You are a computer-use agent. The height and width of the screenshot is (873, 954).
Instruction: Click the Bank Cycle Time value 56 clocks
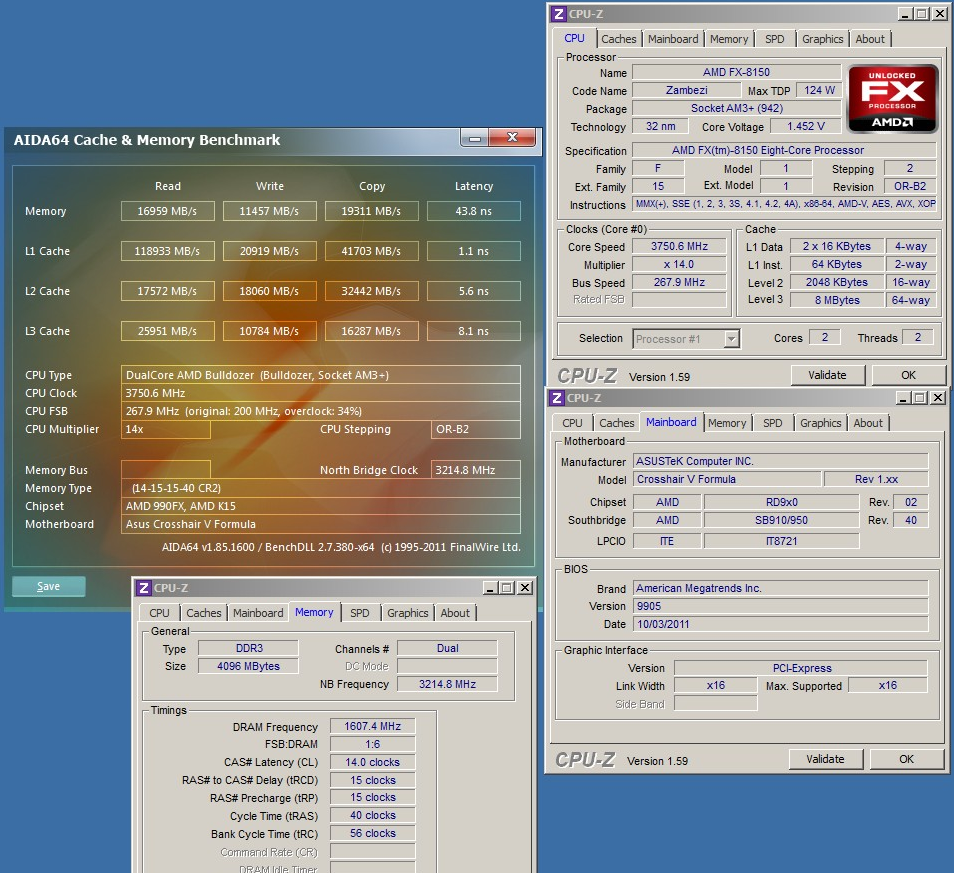tap(372, 833)
